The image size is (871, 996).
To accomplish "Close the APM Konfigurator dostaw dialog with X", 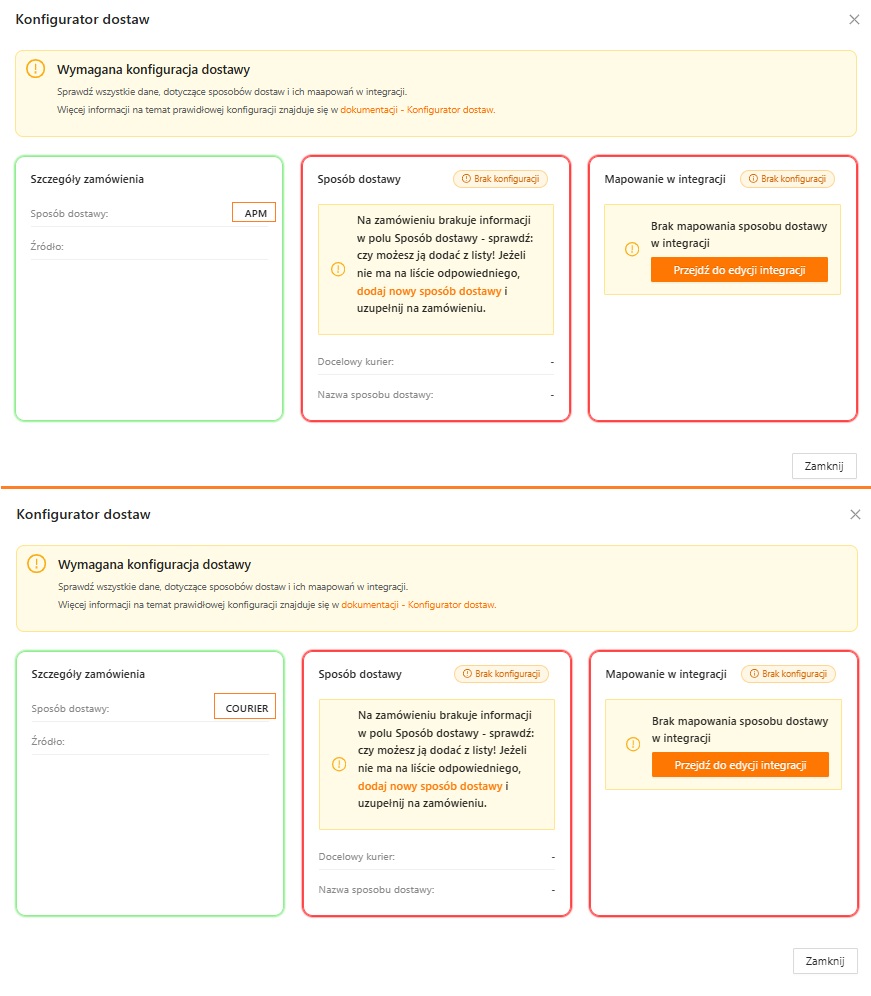I will coord(854,19).
